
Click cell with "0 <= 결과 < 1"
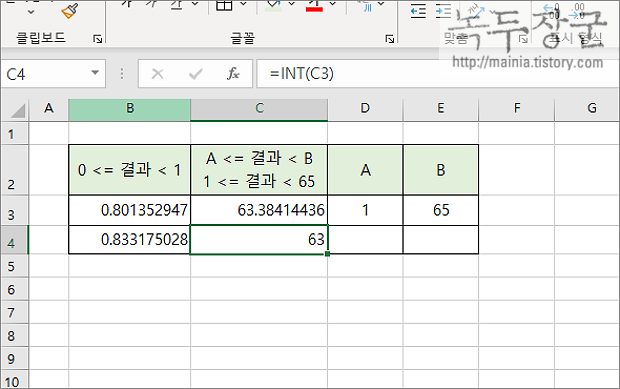tap(130, 170)
